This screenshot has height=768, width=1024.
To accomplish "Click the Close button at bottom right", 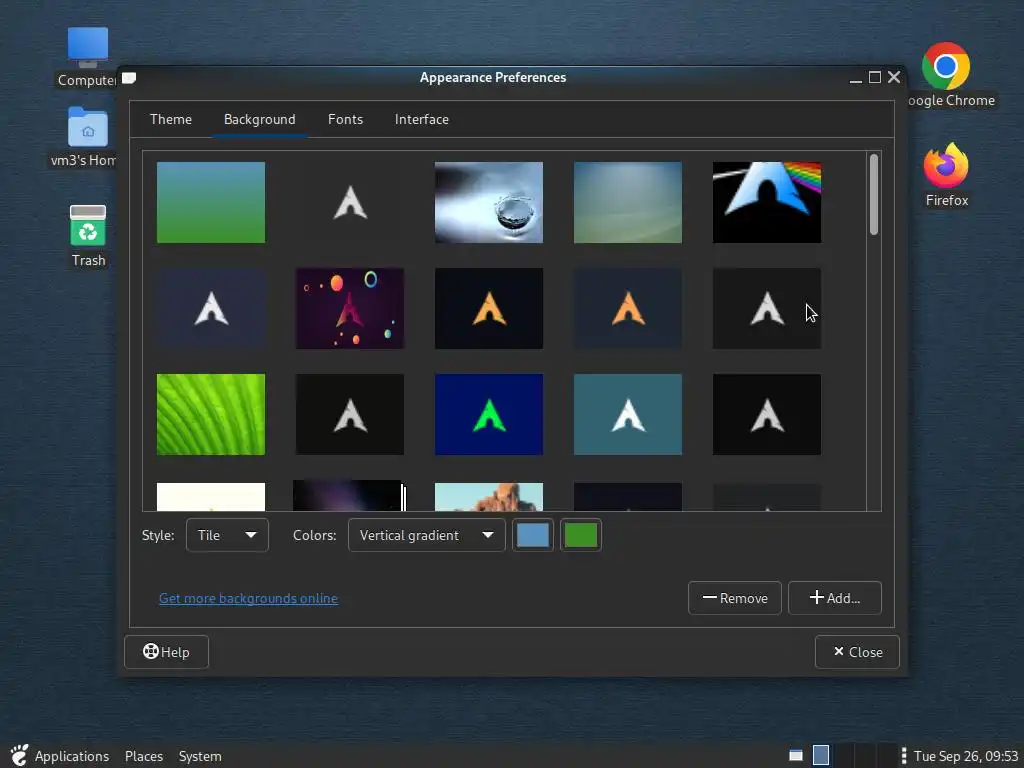I will tap(857, 652).
